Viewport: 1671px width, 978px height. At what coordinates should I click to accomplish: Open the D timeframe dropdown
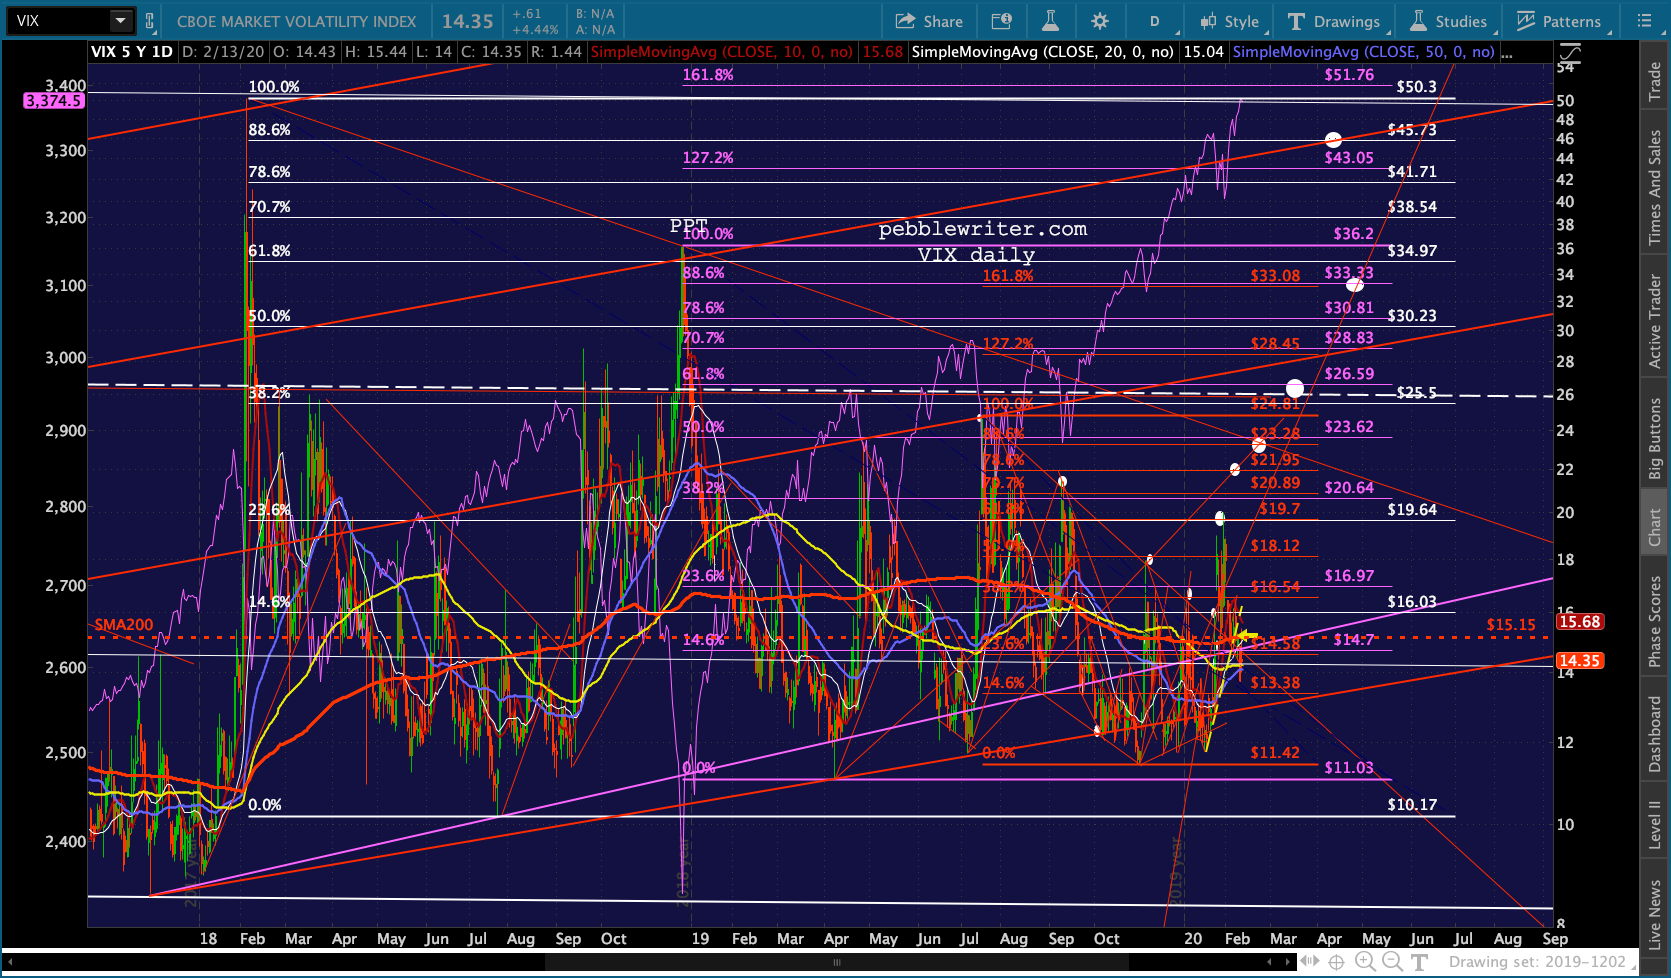tap(1155, 21)
